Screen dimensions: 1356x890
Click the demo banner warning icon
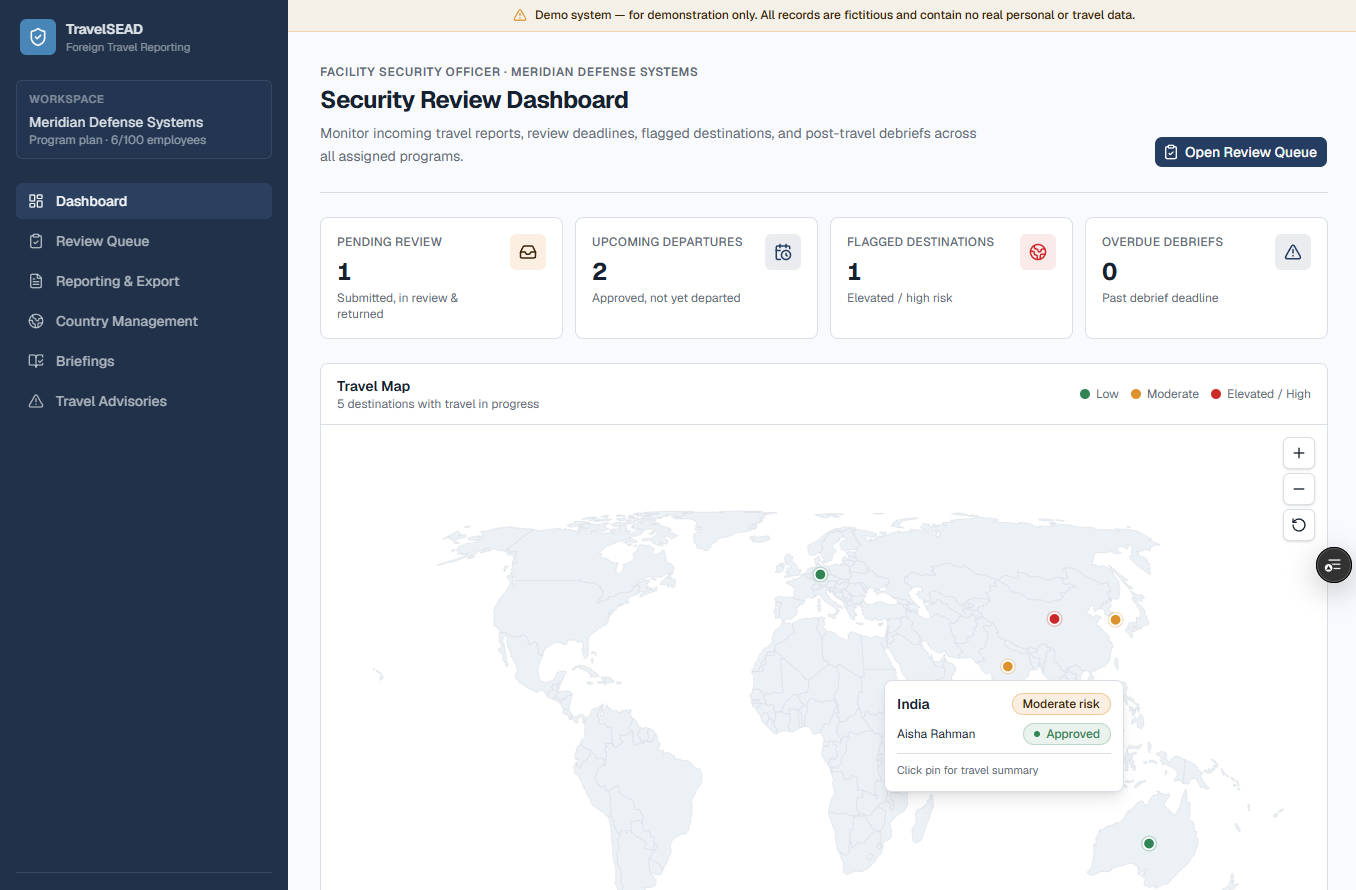tap(520, 15)
